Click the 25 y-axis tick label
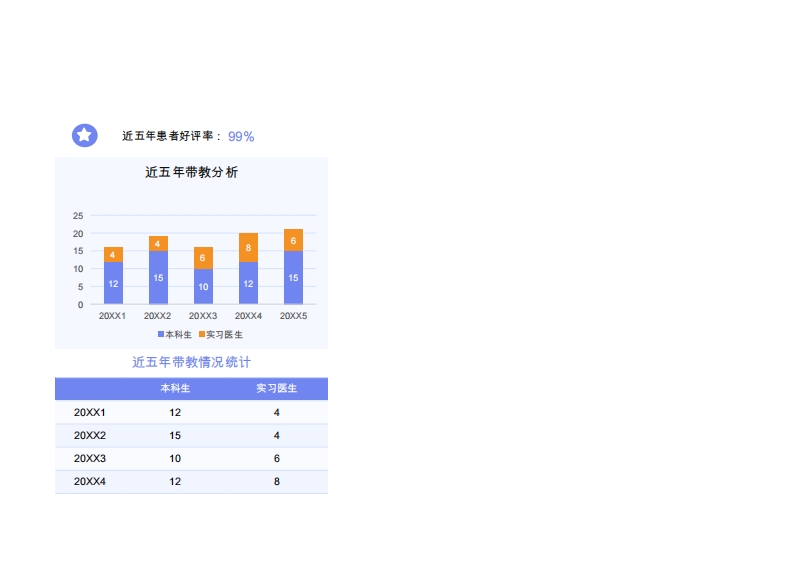Image resolution: width=793 pixels, height=561 pixels. click(78, 216)
